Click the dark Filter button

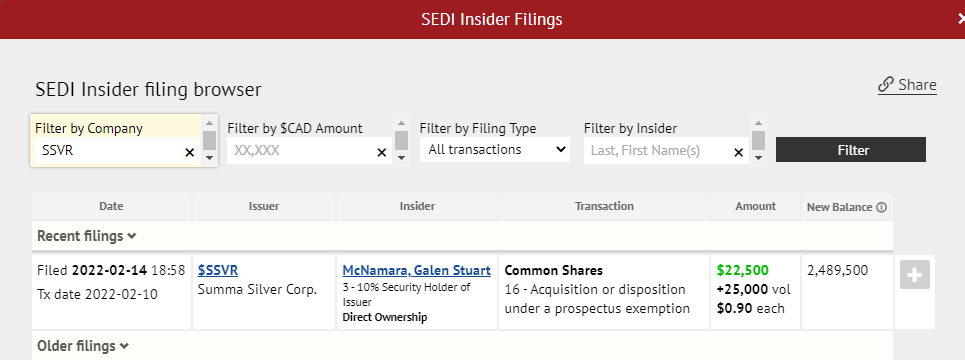(851, 150)
